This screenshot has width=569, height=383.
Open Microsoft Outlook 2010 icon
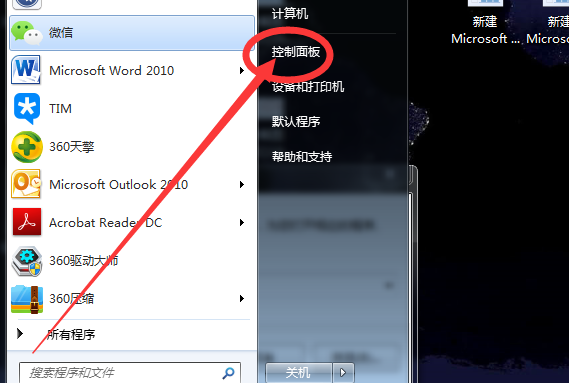pyautogui.click(x=26, y=184)
